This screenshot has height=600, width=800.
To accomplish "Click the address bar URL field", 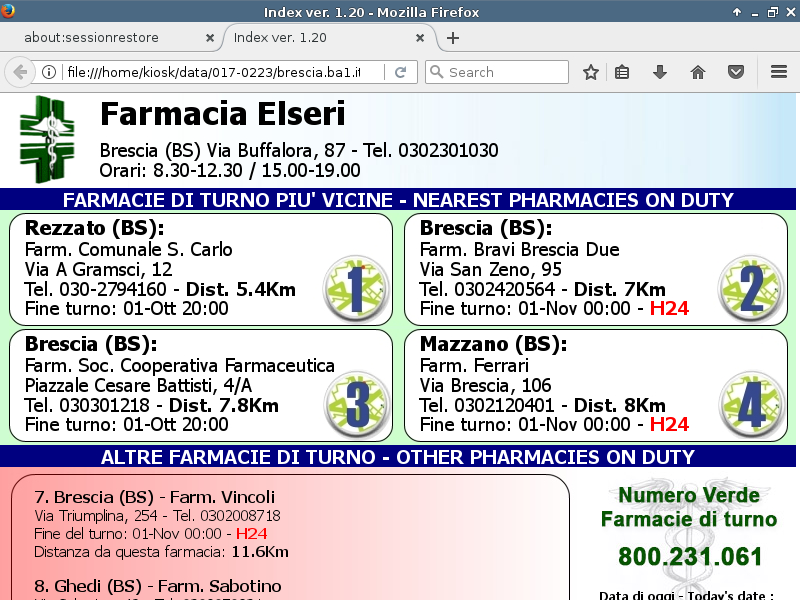I will coord(220,72).
